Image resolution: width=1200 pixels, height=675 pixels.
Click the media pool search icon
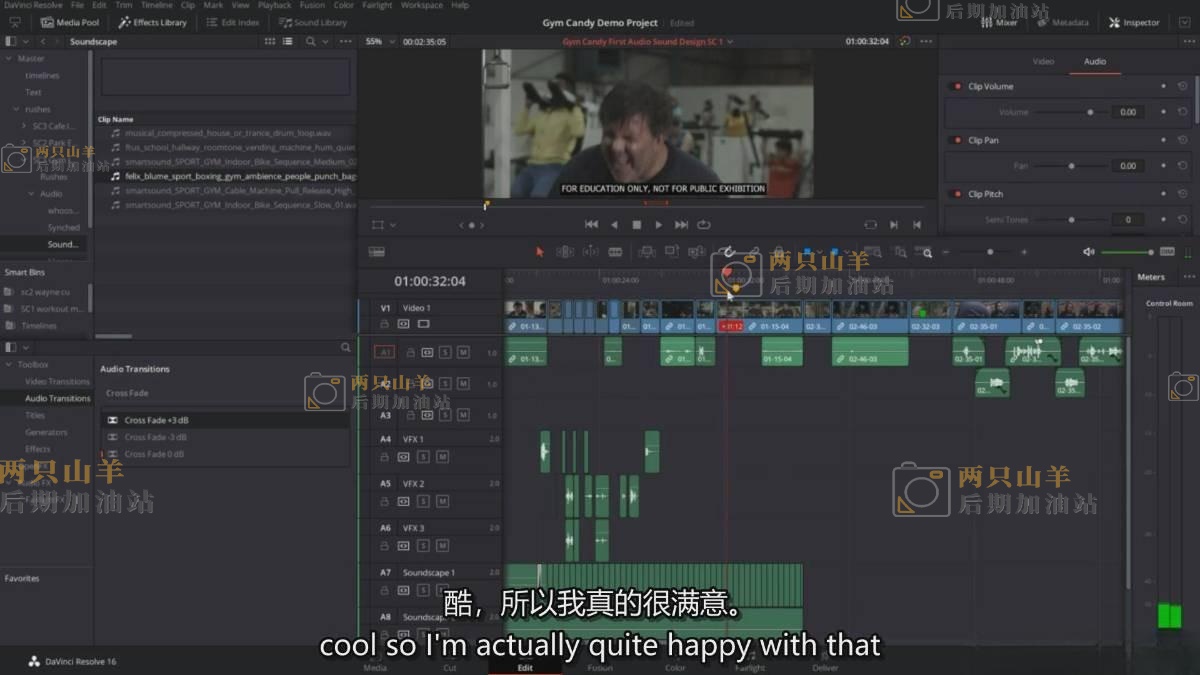point(310,41)
